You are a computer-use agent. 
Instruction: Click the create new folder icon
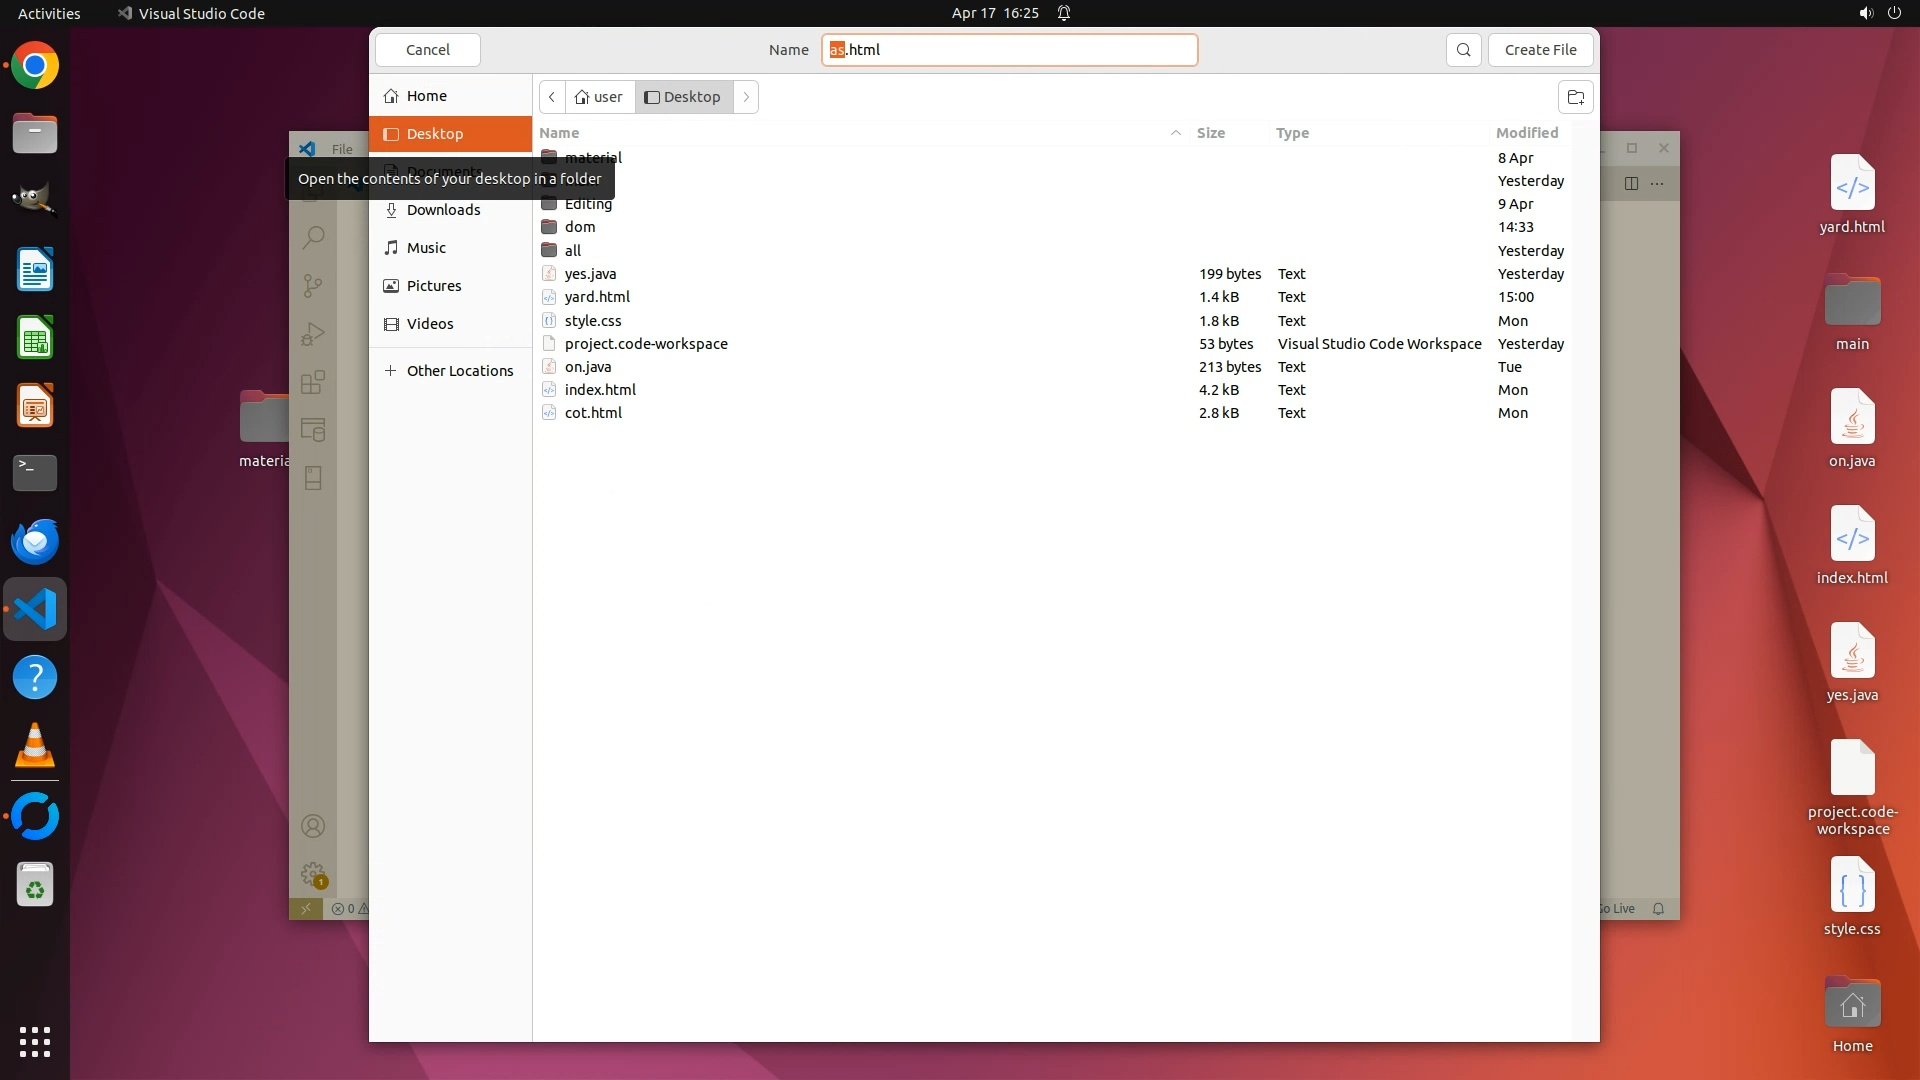tap(1575, 97)
